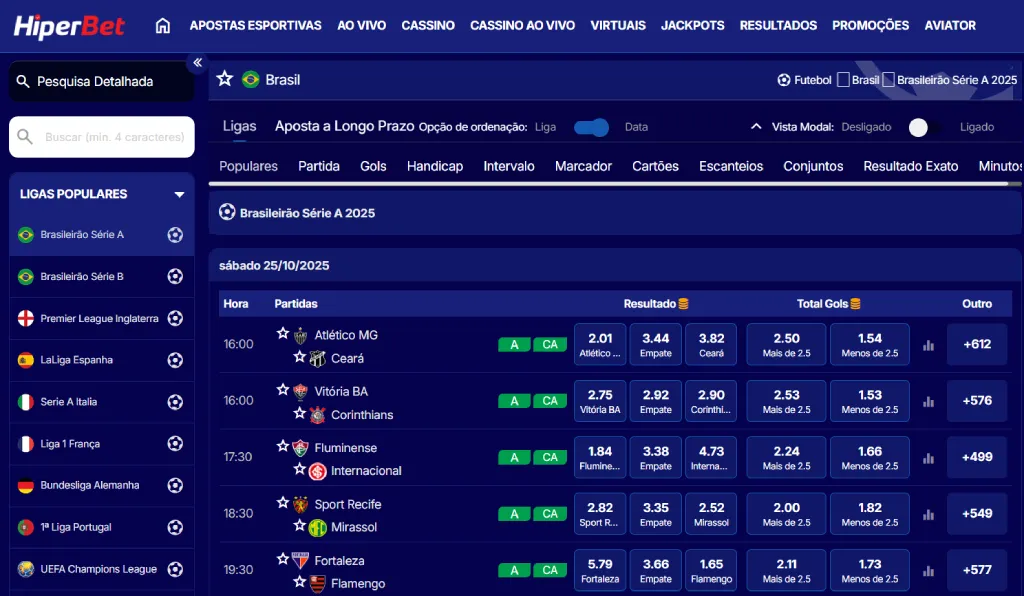Viewport: 1024px width, 596px height.
Task: Click the A badge for Vitória BA match
Action: (514, 401)
